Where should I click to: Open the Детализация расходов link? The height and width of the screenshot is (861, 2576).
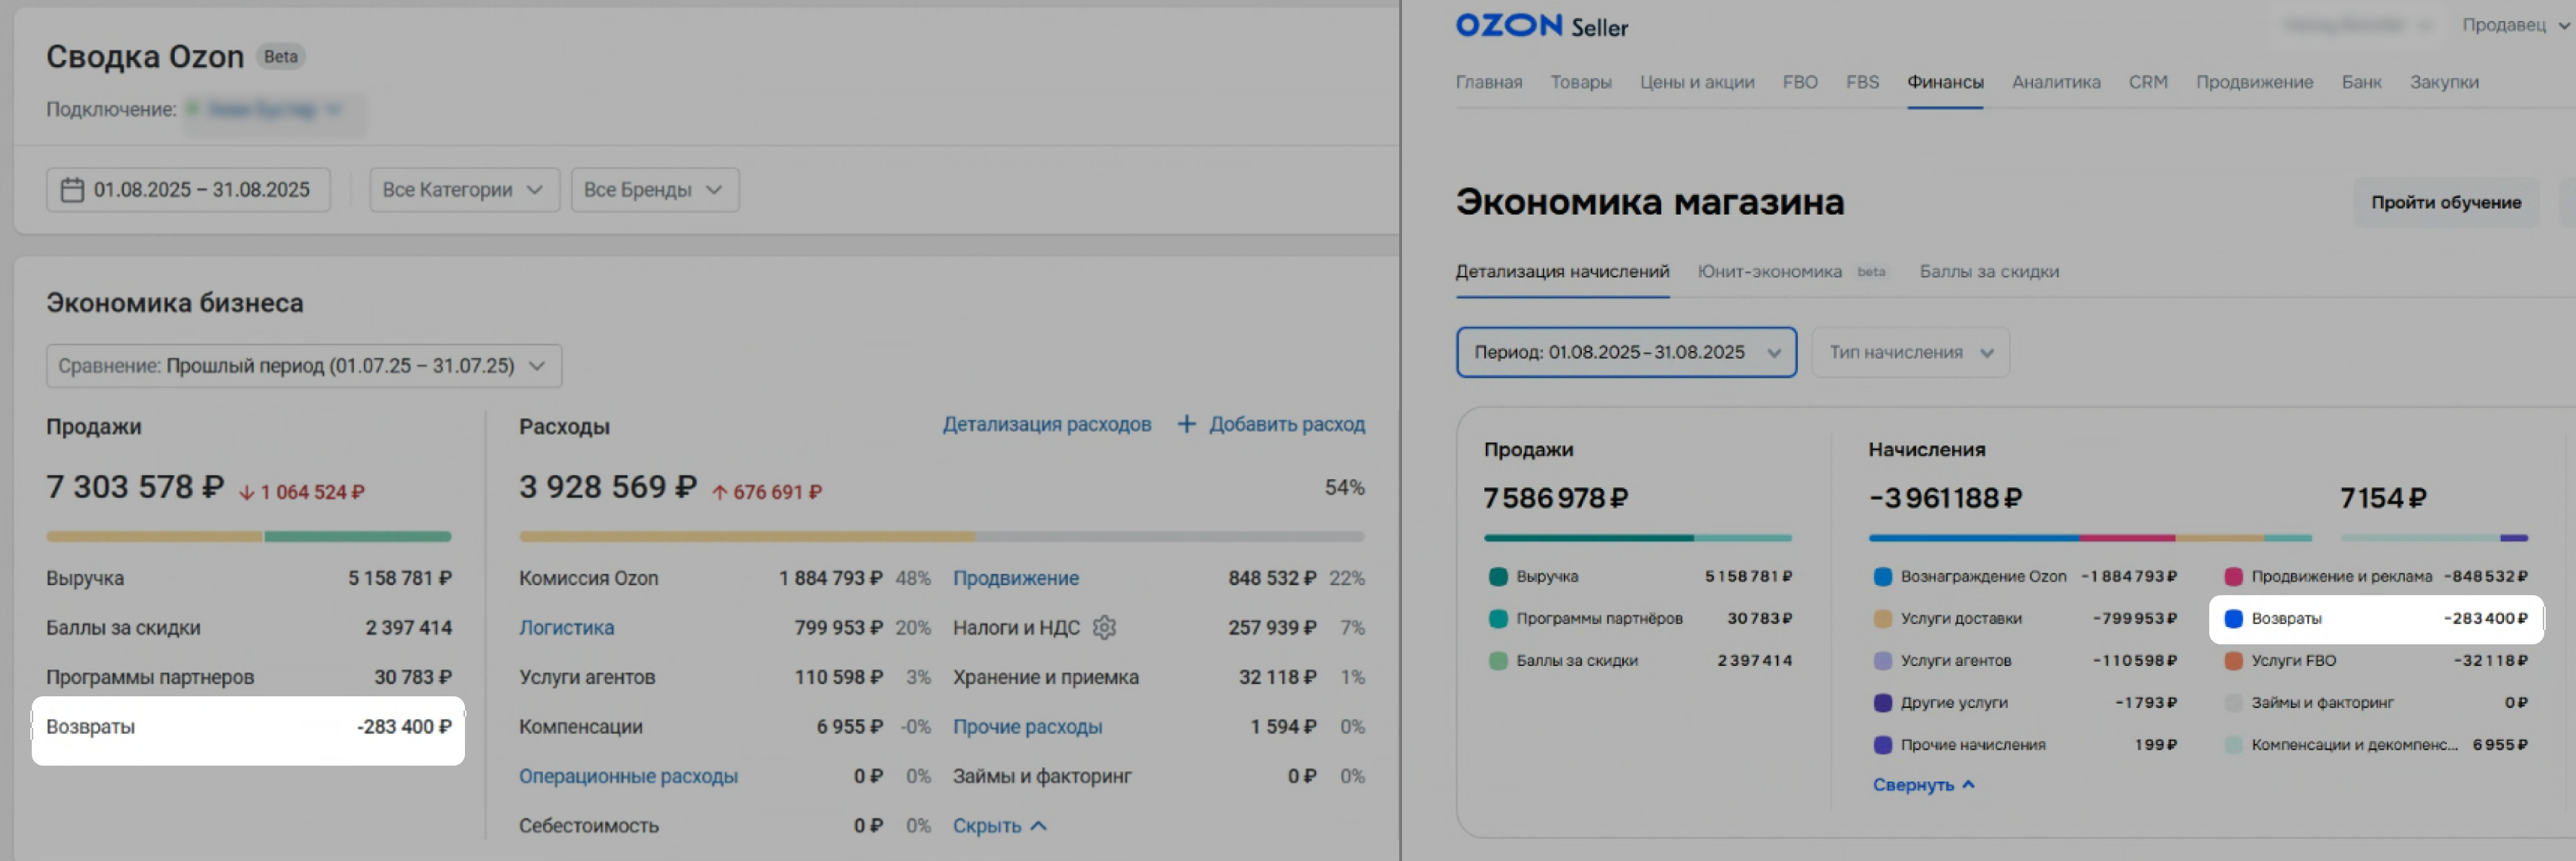(x=1046, y=424)
